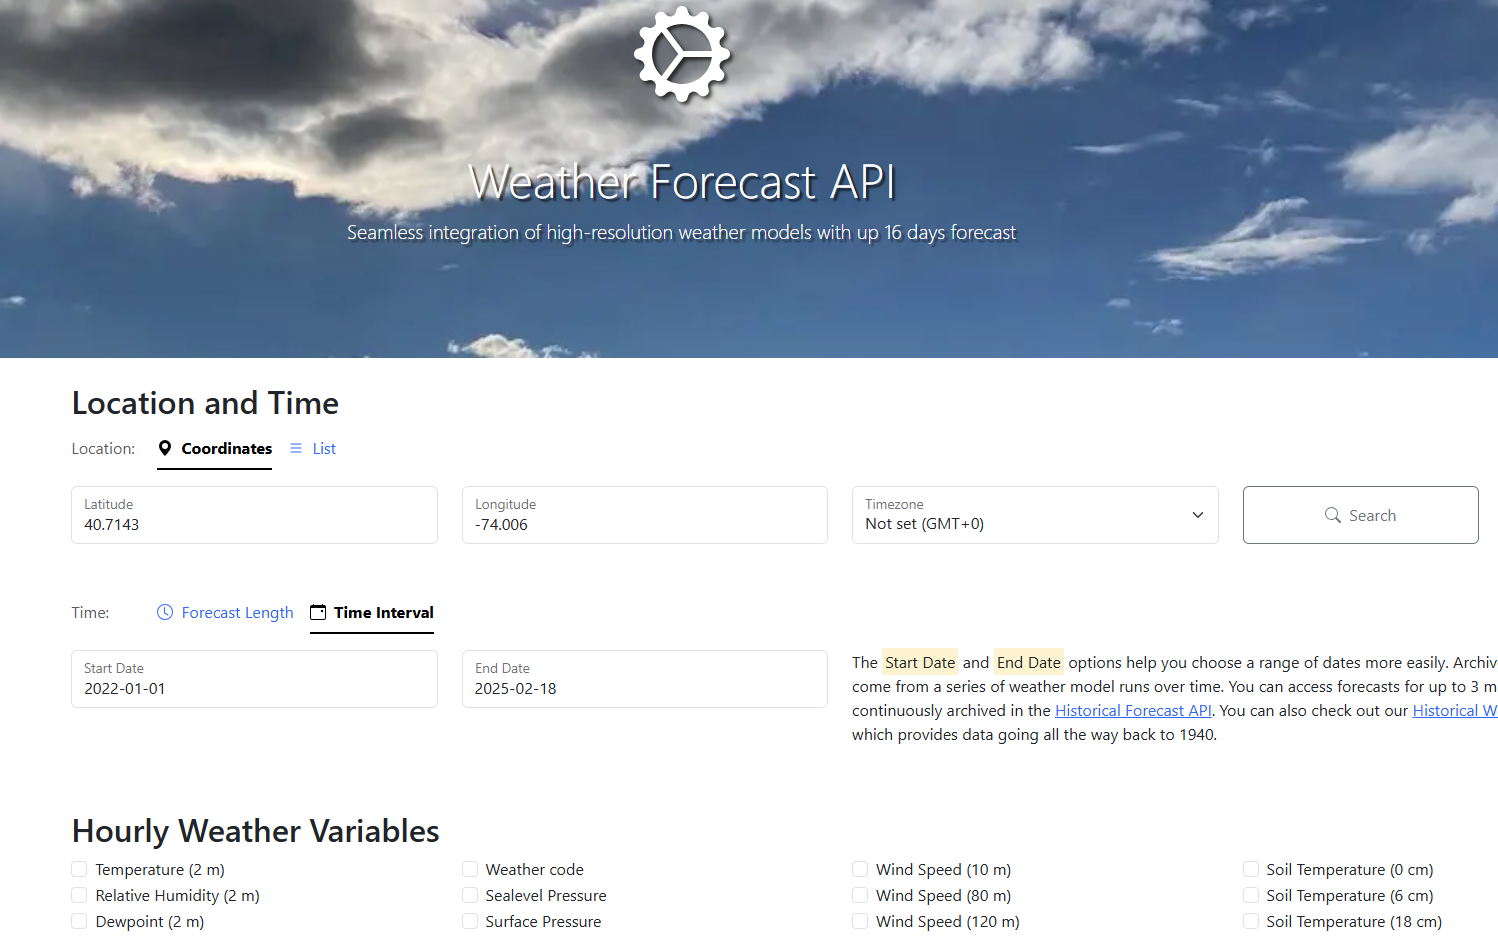This screenshot has height=936, width=1498.
Task: Check the Wind Speed (120 m) variable
Action: click(x=860, y=921)
